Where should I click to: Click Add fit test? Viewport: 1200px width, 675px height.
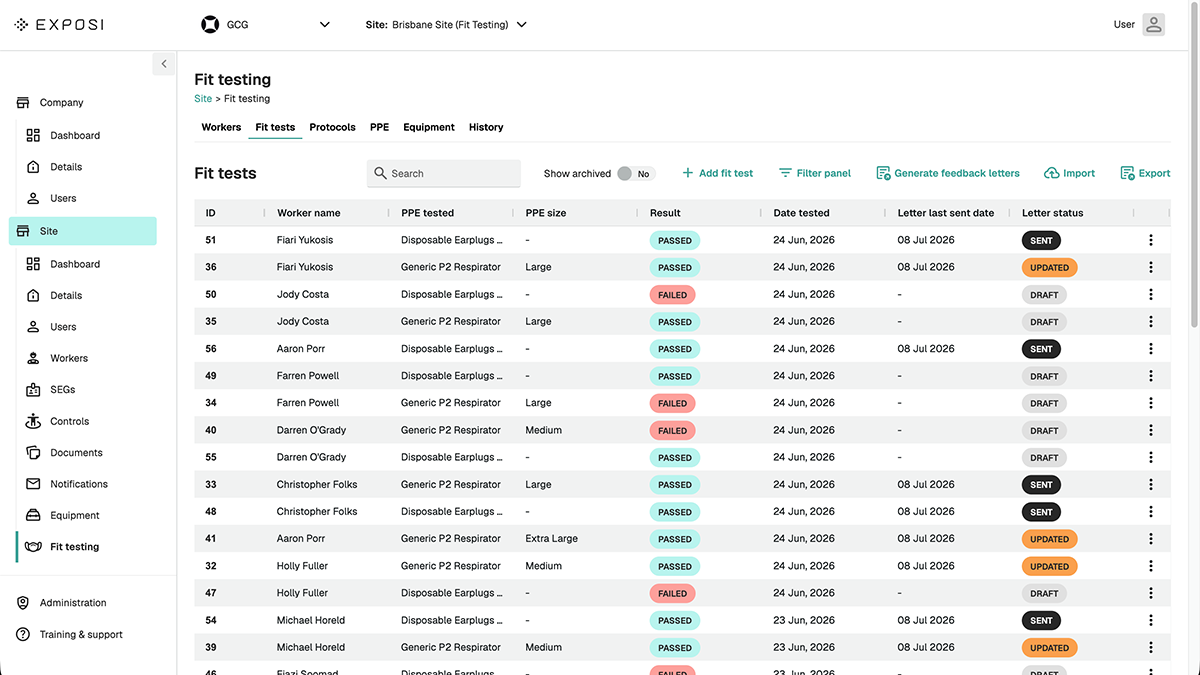(717, 173)
